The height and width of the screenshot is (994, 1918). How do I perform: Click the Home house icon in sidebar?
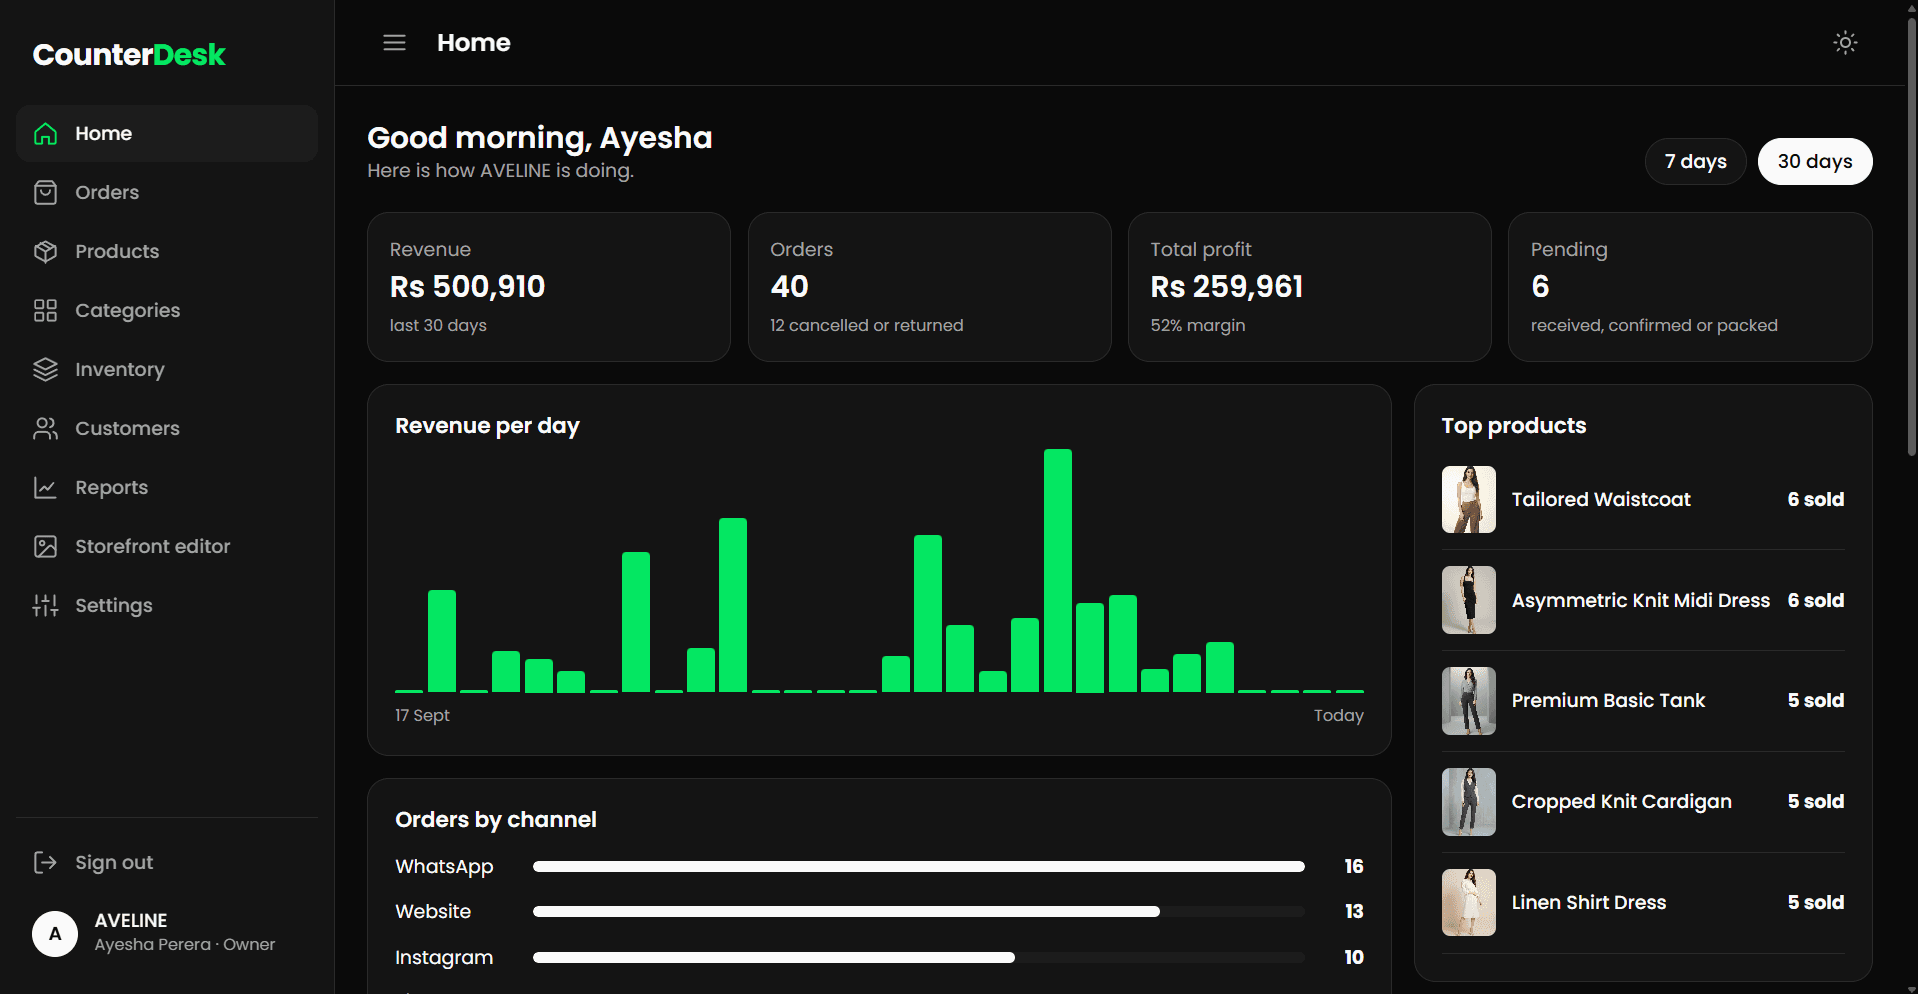[45, 134]
